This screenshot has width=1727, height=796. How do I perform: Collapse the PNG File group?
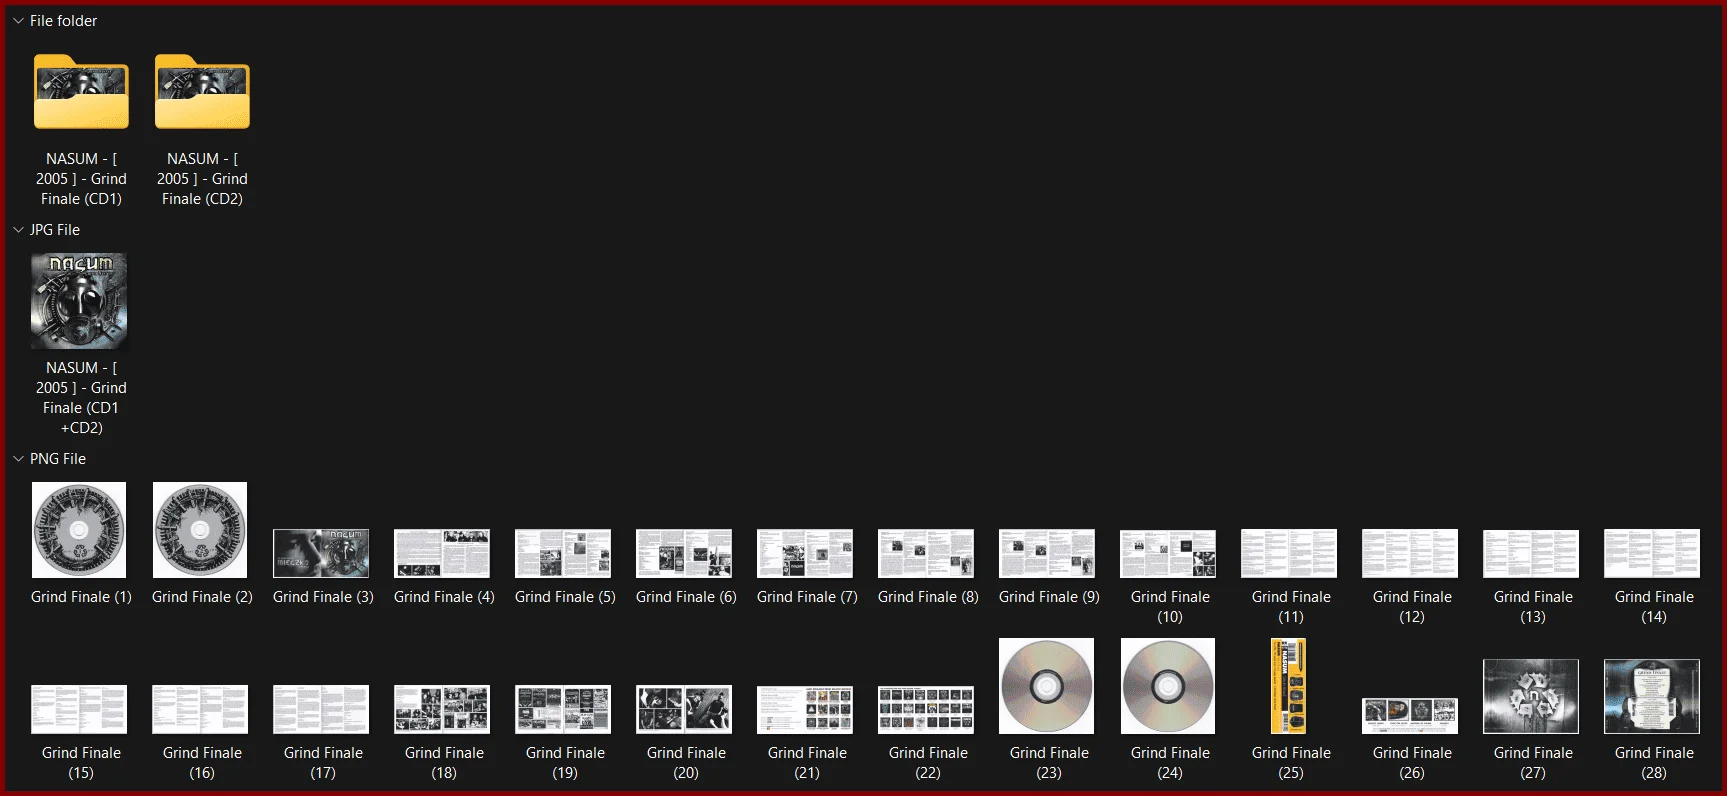[x=18, y=459]
